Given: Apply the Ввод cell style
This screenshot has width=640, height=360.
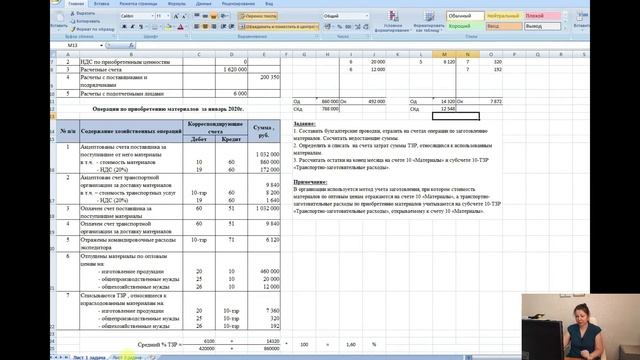Looking at the screenshot, I should click(x=504, y=26).
